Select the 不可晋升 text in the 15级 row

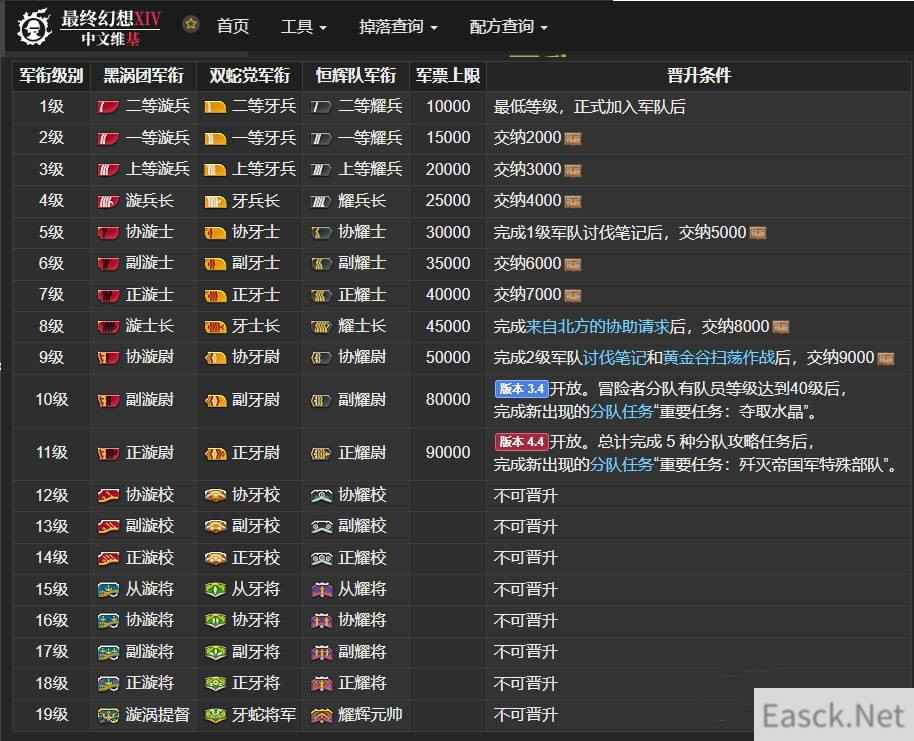525,589
